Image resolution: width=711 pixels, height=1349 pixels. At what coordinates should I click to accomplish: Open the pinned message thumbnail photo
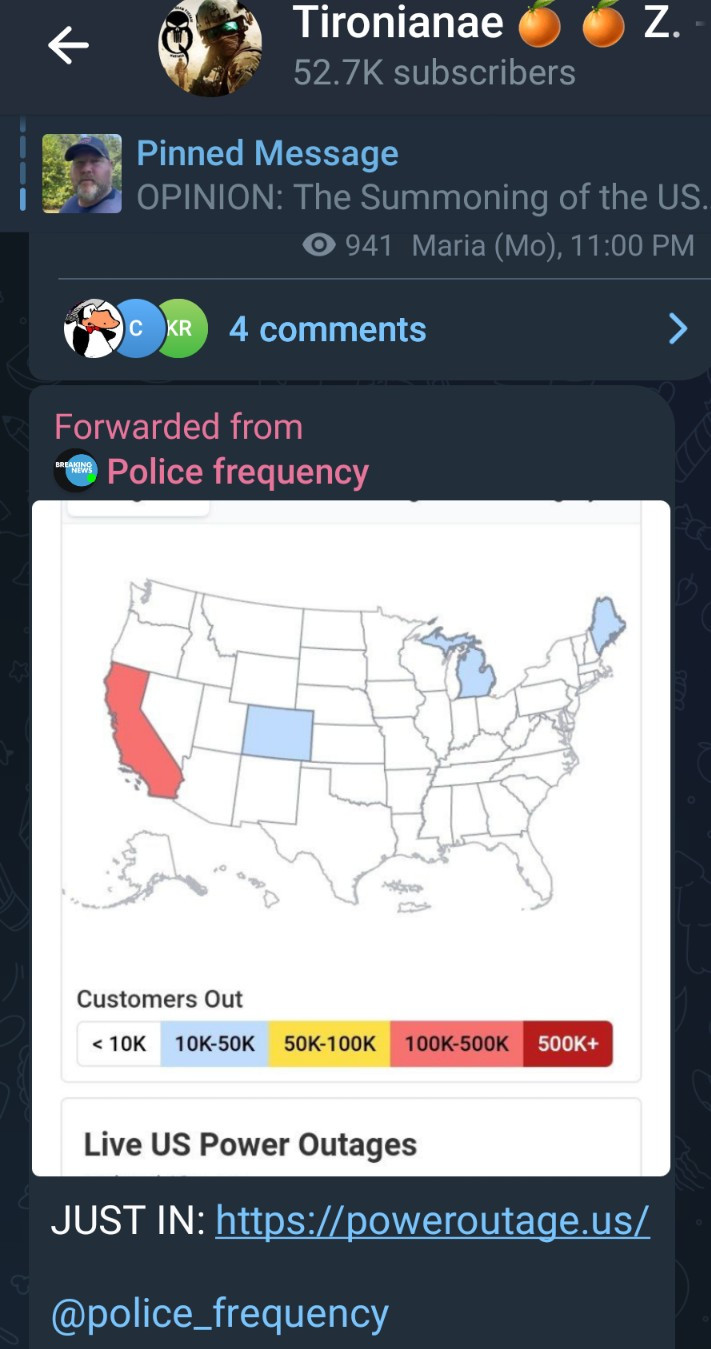tap(82, 174)
